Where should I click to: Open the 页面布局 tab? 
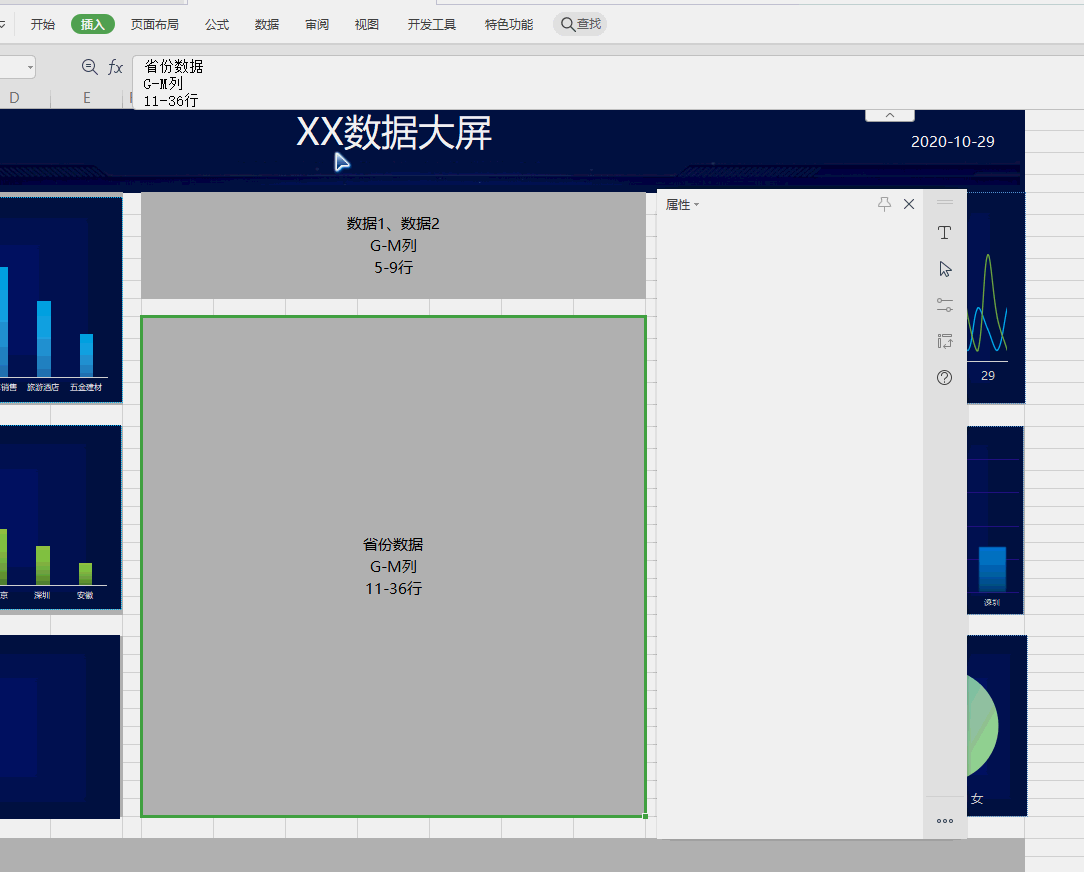click(x=155, y=25)
